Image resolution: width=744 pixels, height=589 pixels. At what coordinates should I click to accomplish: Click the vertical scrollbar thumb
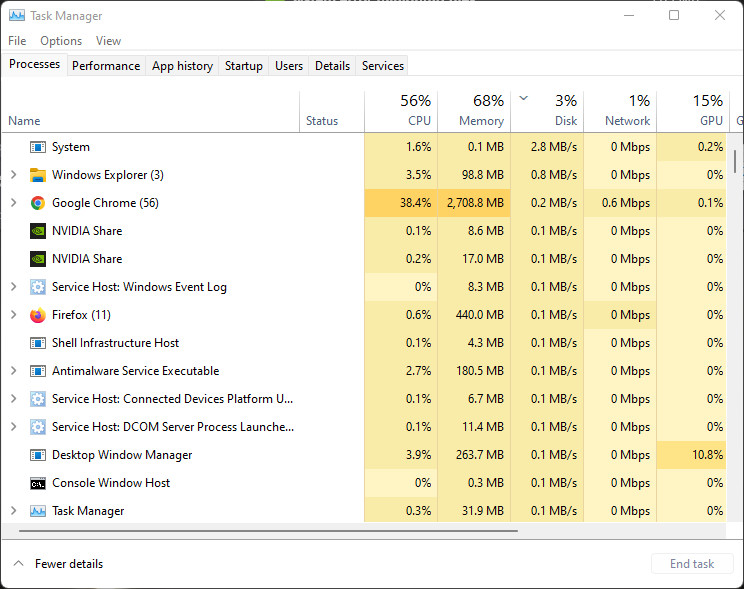pyautogui.click(x=735, y=161)
